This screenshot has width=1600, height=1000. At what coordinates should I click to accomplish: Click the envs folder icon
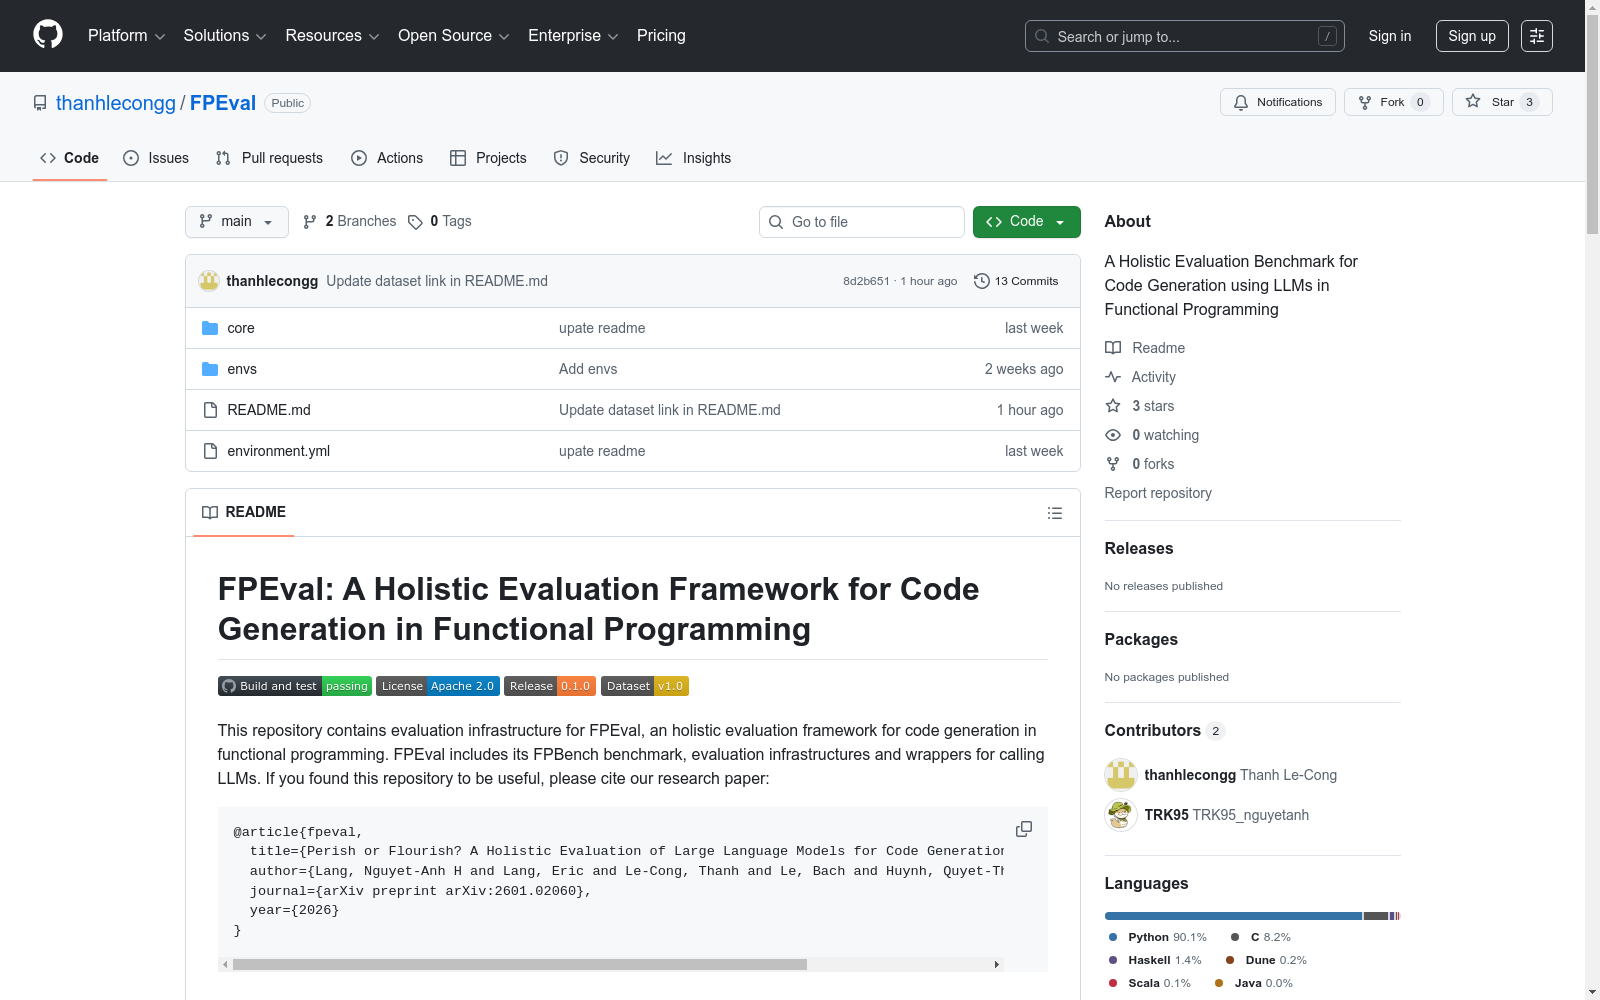click(210, 369)
